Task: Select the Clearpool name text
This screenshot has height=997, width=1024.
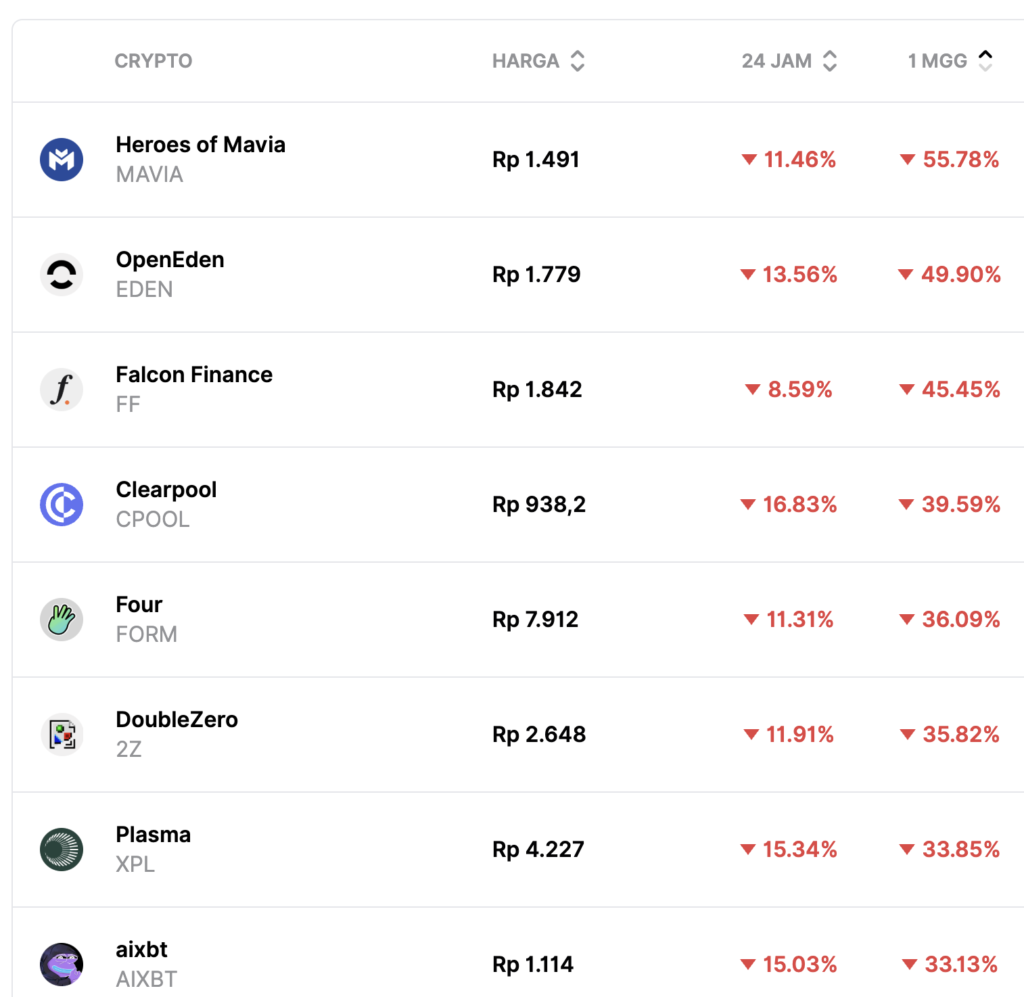Action: coord(166,490)
